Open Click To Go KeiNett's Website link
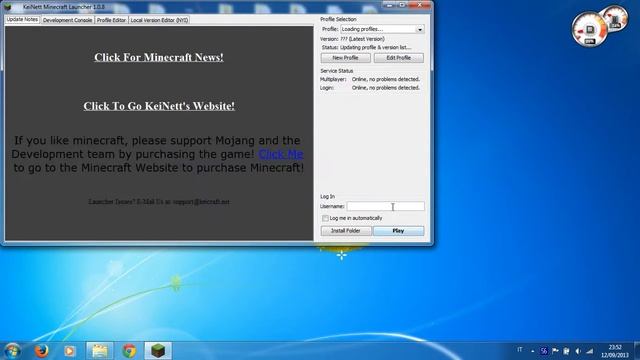Viewport: 640px width, 360px height. (x=159, y=106)
